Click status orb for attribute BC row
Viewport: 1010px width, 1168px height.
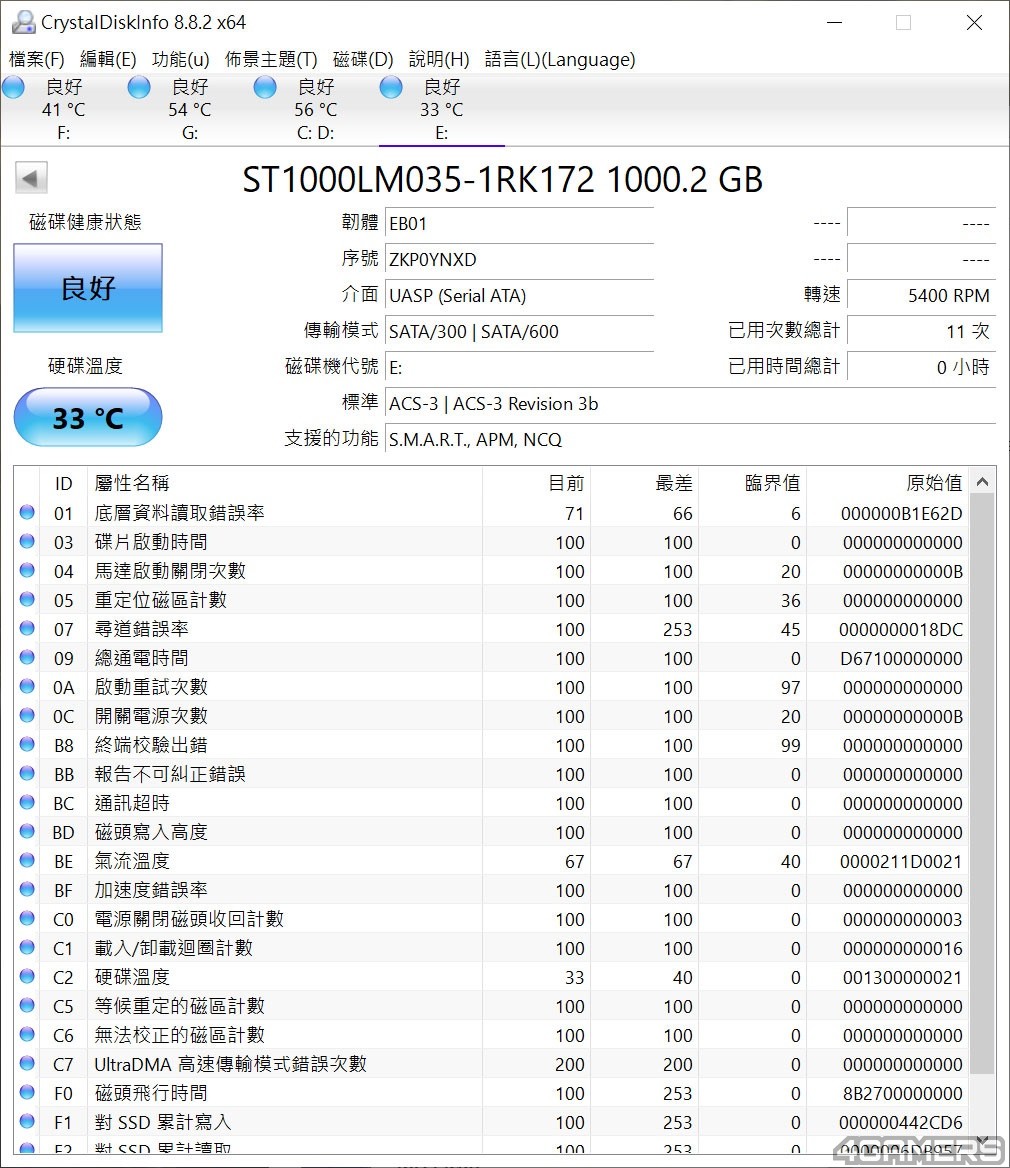[27, 802]
